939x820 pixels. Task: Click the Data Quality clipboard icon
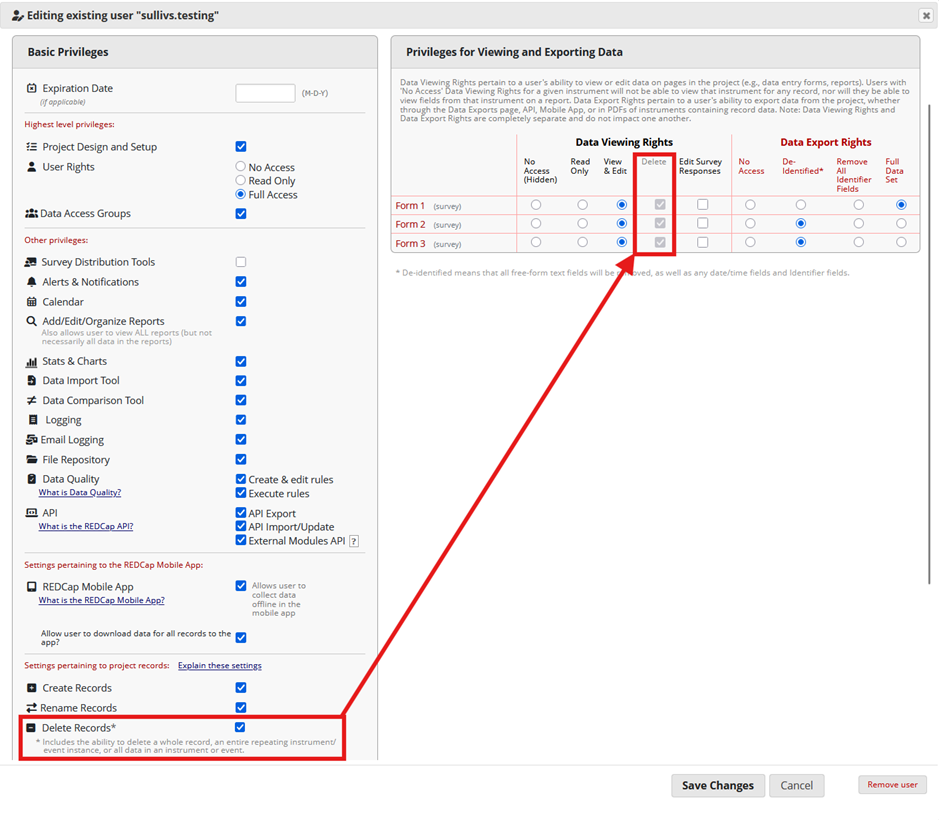pyautogui.click(x=32, y=479)
